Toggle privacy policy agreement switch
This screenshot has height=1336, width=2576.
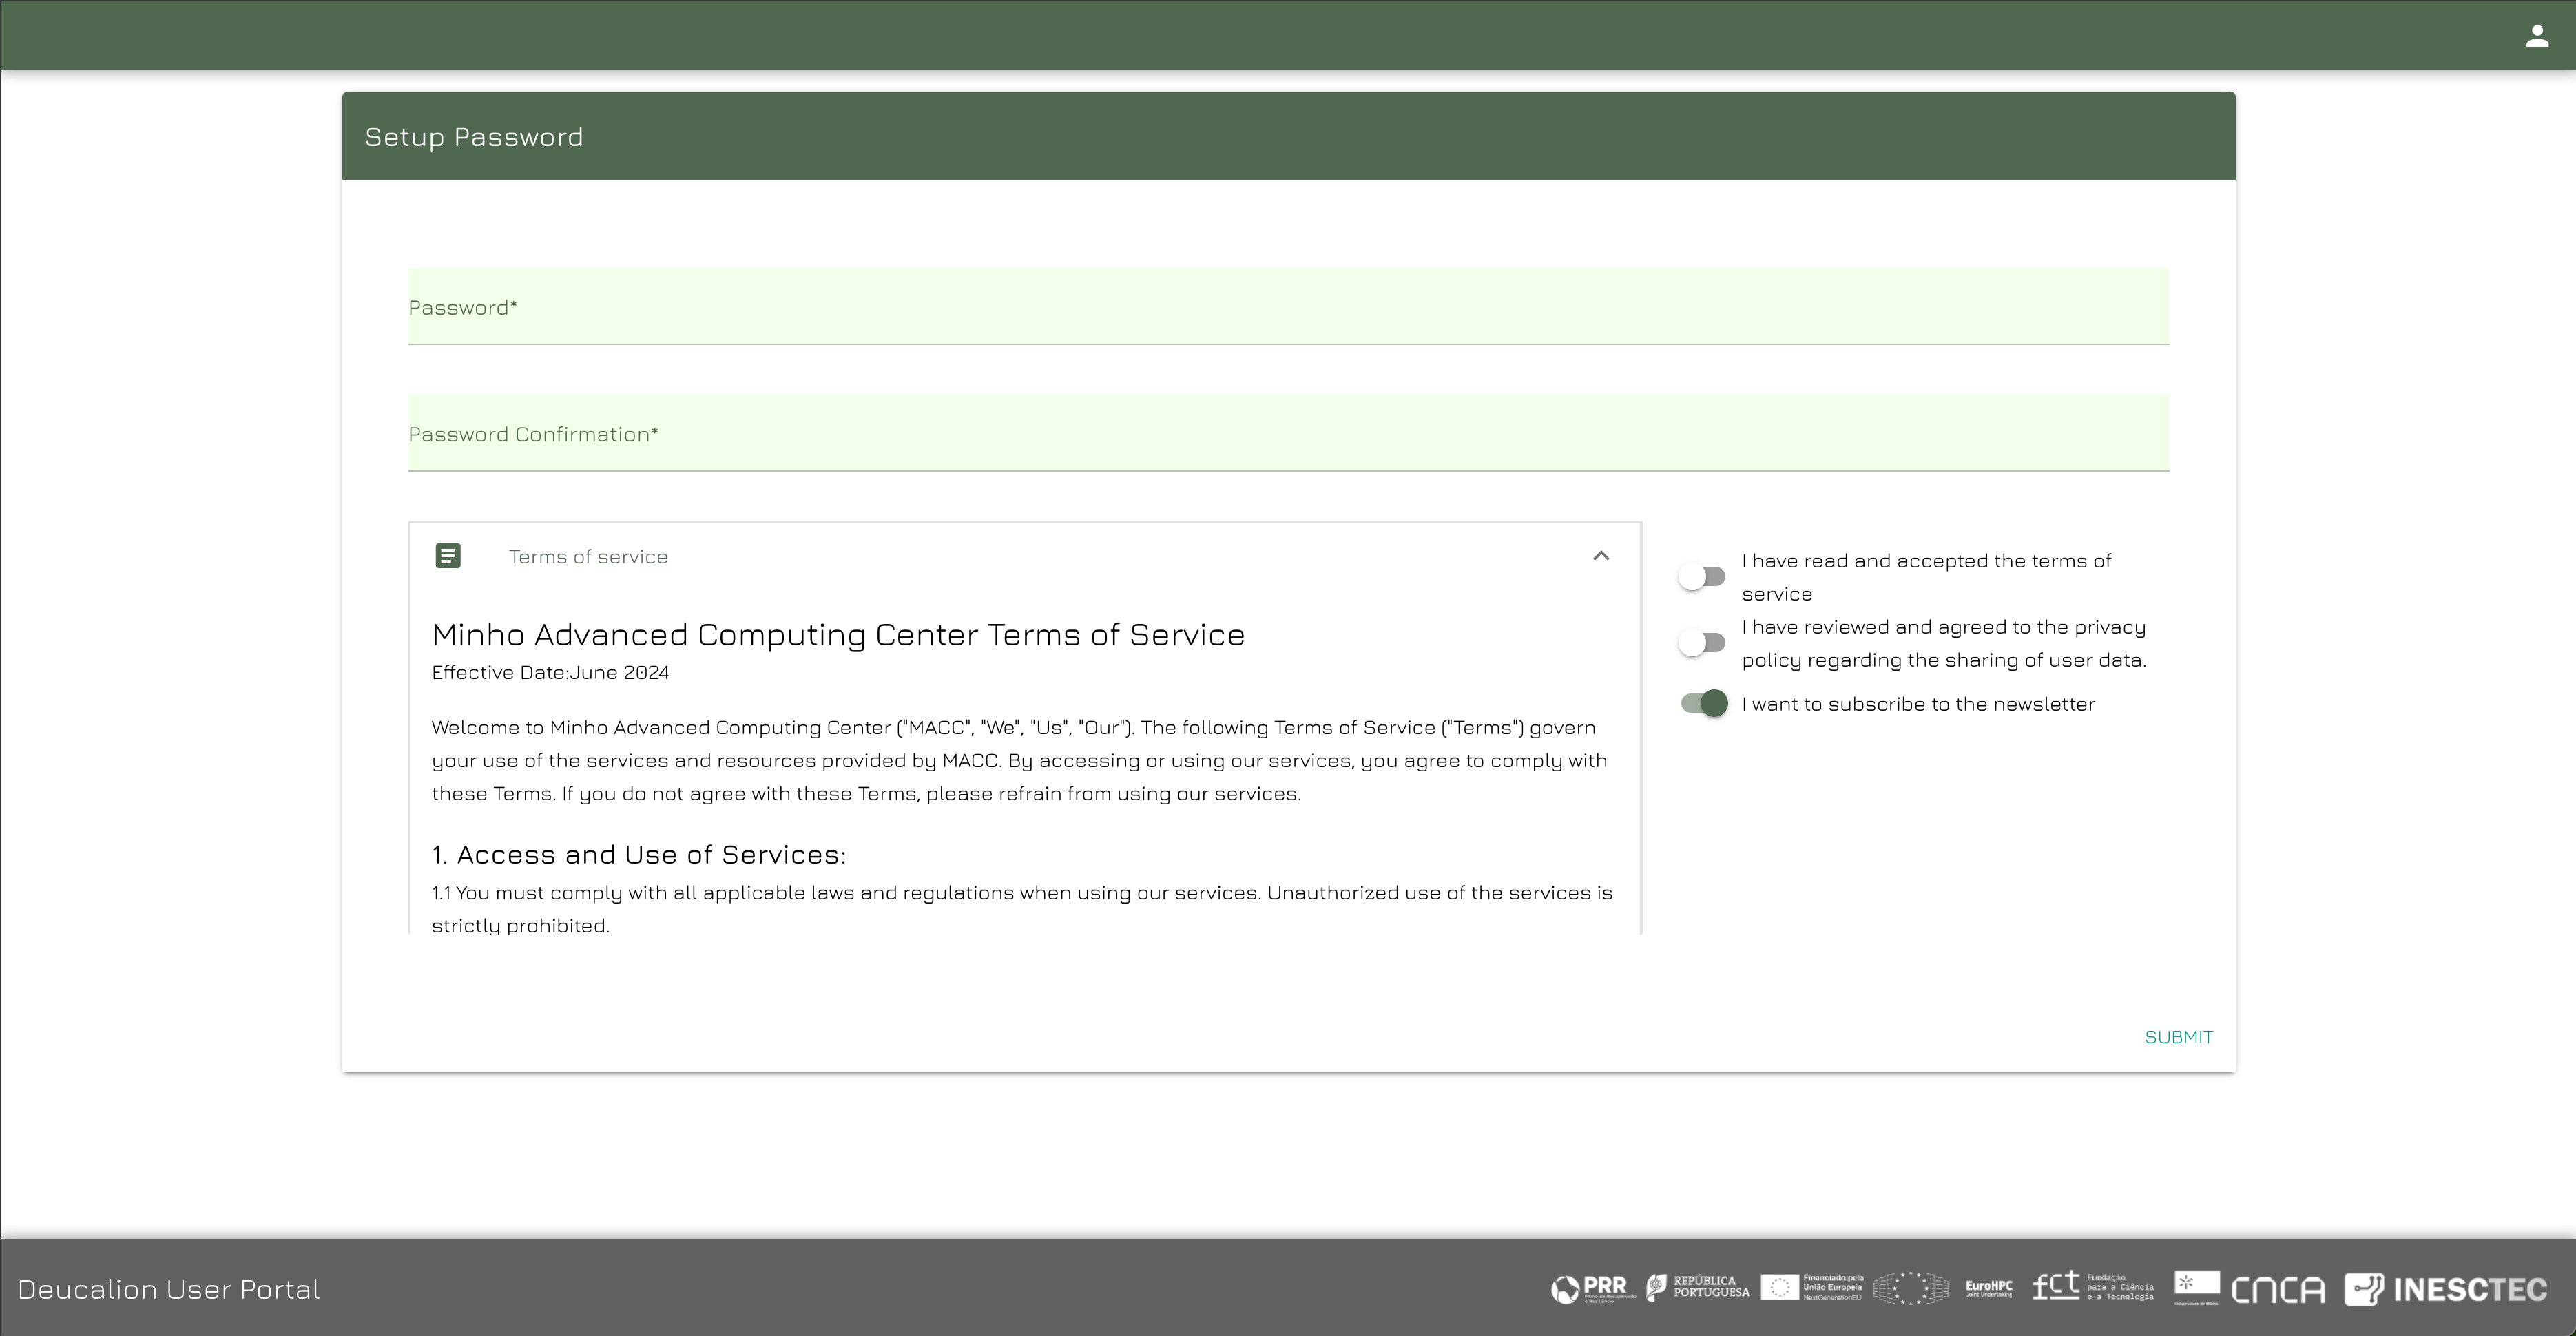[1702, 643]
